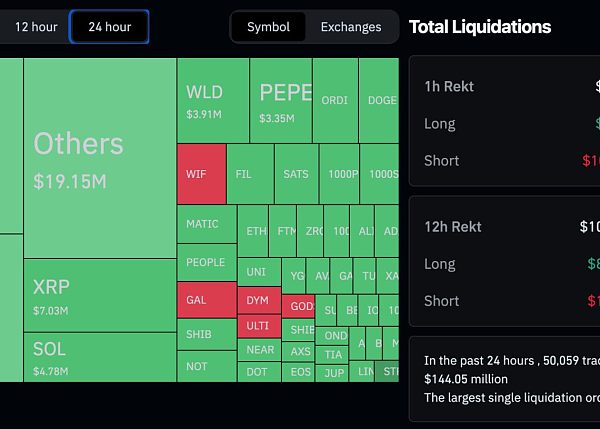The height and width of the screenshot is (429, 600).
Task: Click the ORDI heatmap tile
Action: point(335,101)
